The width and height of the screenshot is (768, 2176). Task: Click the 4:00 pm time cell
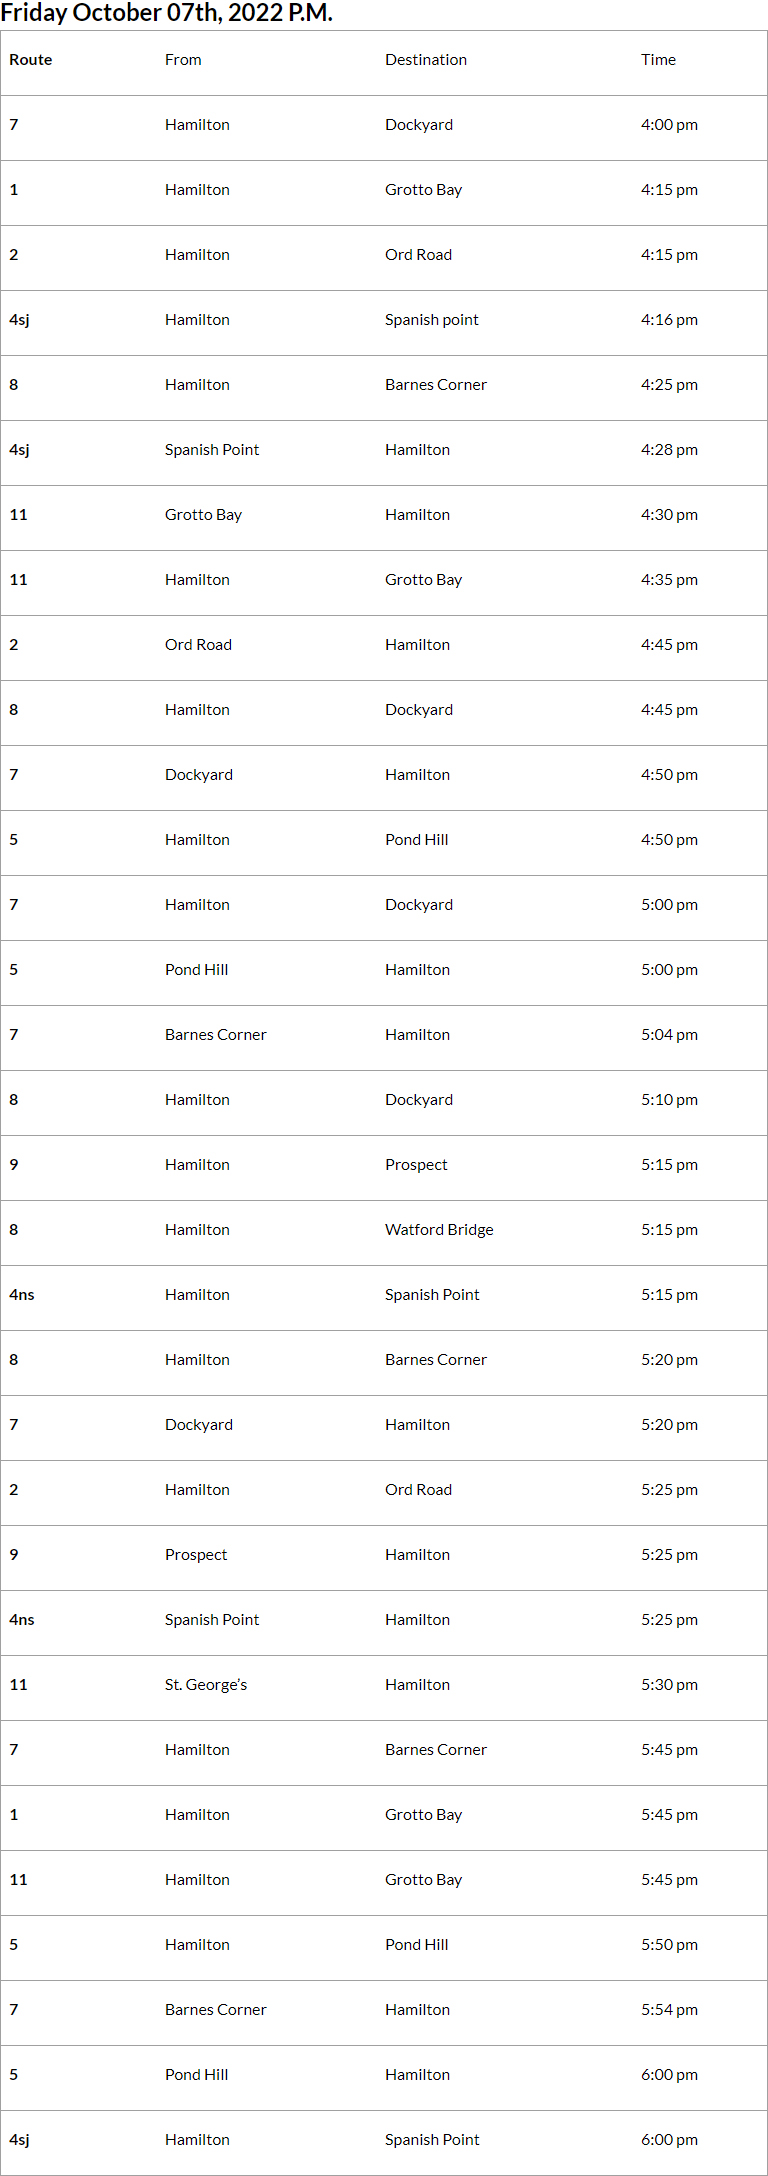[669, 125]
